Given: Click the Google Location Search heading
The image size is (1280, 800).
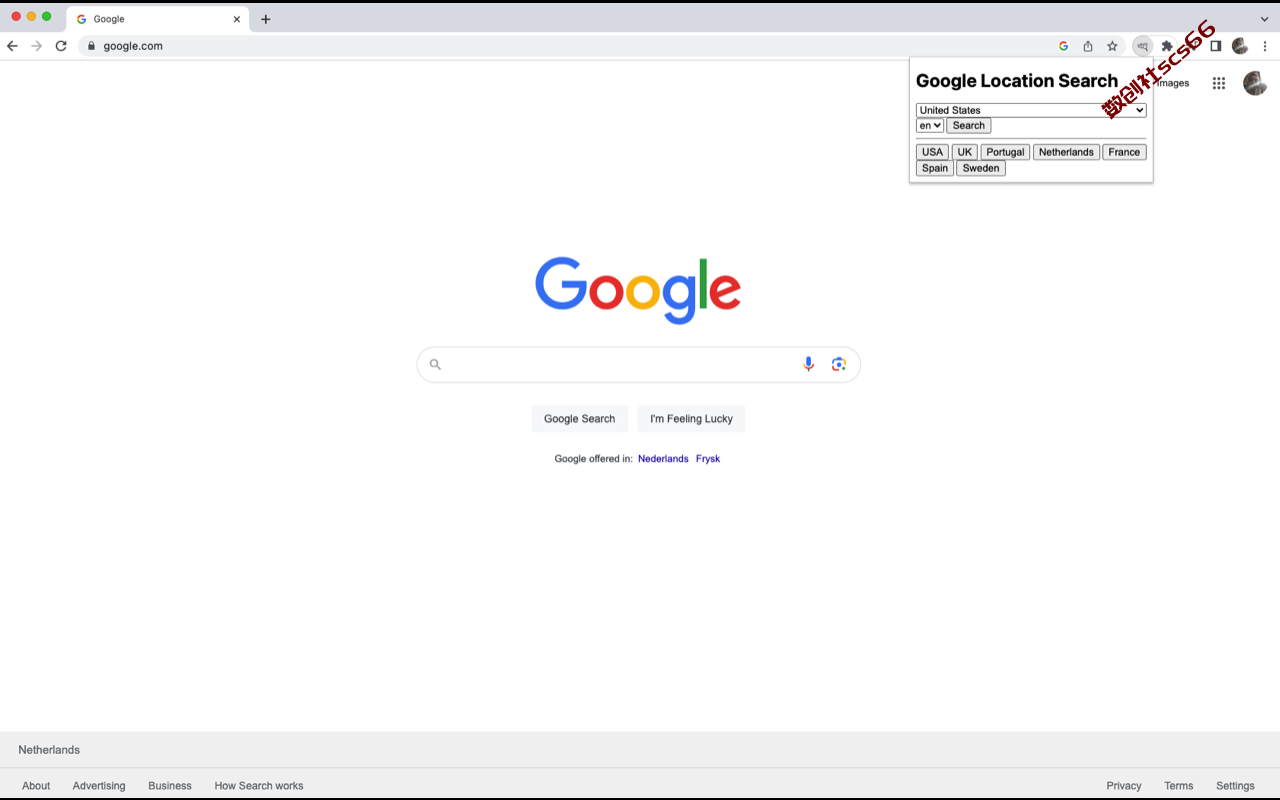Looking at the screenshot, I should pyautogui.click(x=1017, y=81).
